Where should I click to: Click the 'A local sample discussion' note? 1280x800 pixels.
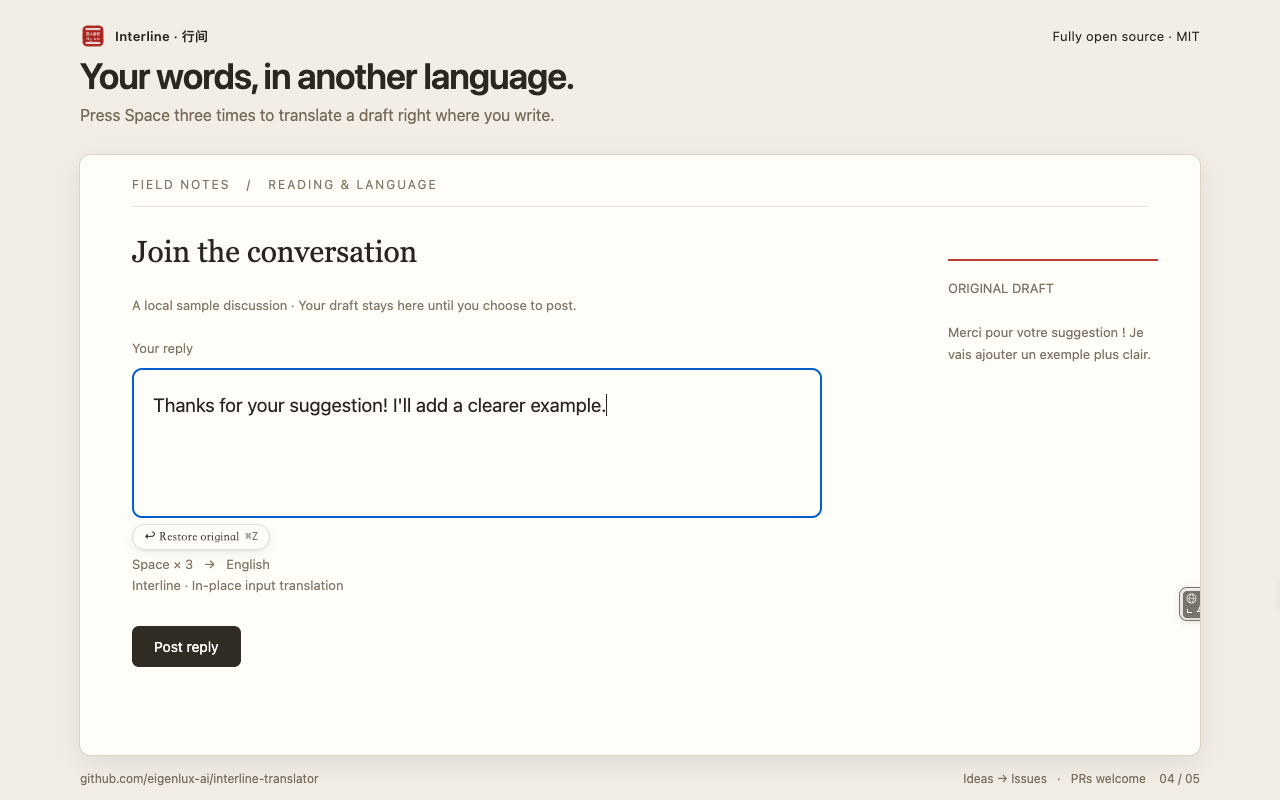click(354, 306)
